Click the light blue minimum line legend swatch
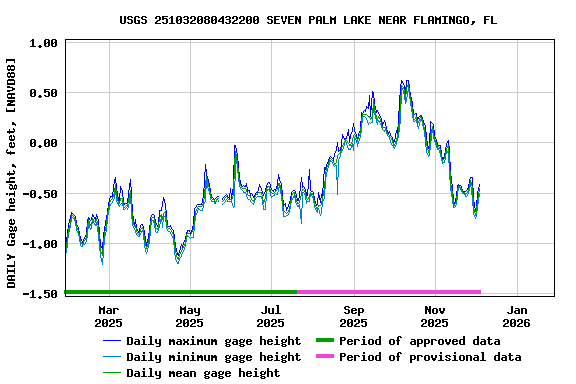This screenshot has width=576, height=384. 112,357
